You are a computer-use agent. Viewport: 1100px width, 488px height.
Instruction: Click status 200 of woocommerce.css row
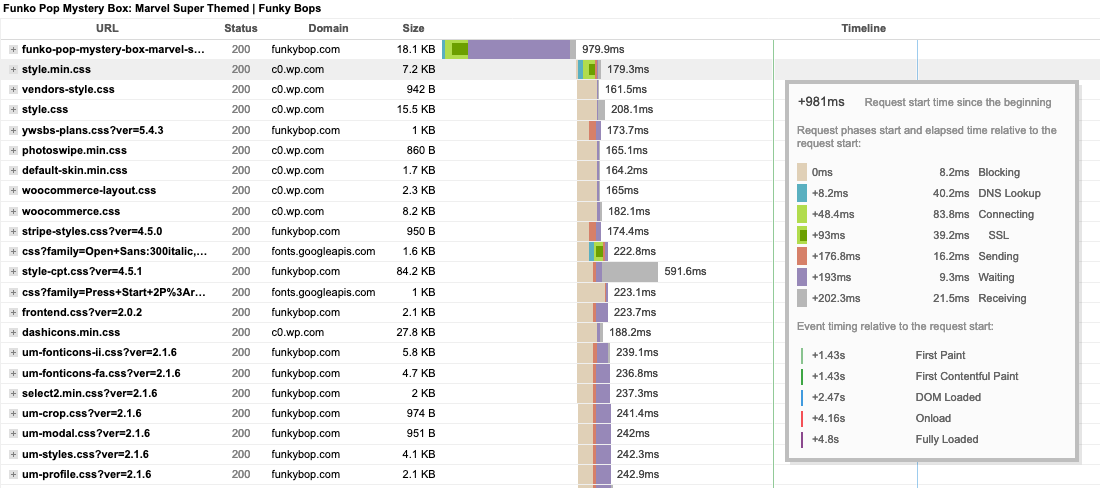pyautogui.click(x=241, y=211)
